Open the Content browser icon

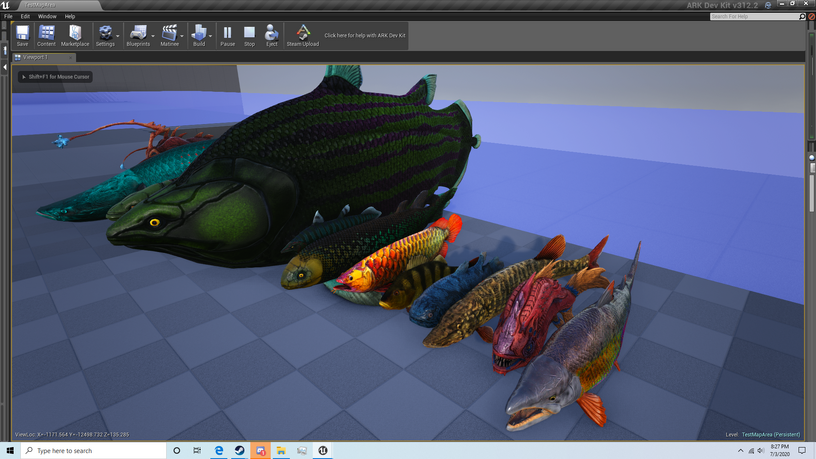[x=46, y=35]
